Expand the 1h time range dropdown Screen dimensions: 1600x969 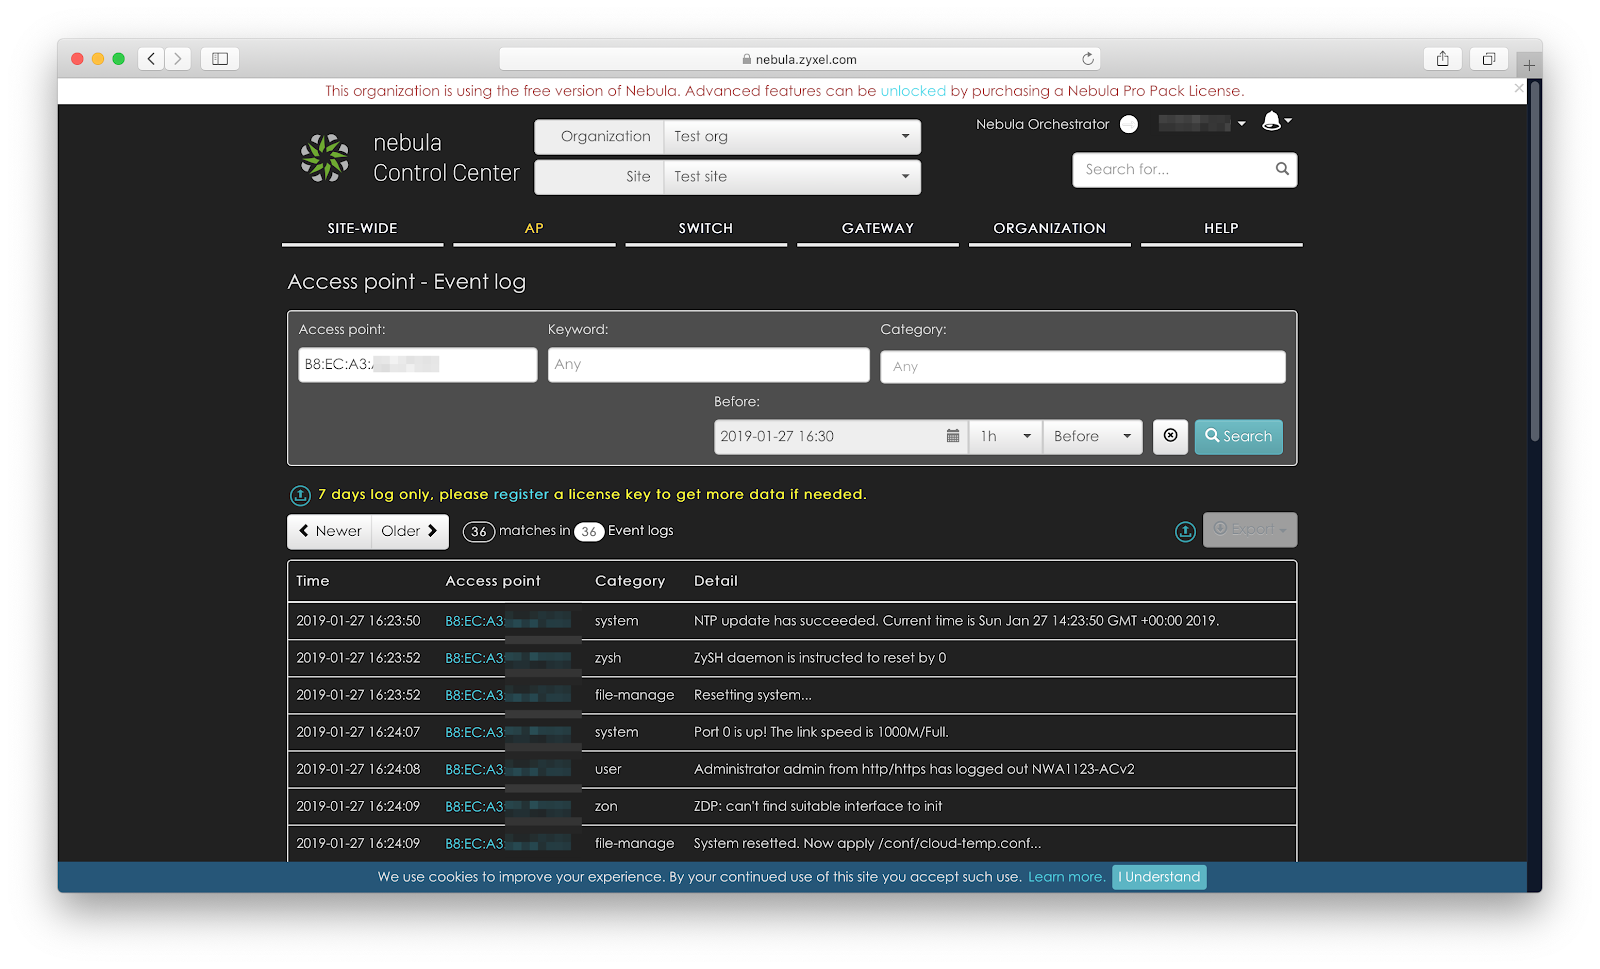coord(1005,436)
